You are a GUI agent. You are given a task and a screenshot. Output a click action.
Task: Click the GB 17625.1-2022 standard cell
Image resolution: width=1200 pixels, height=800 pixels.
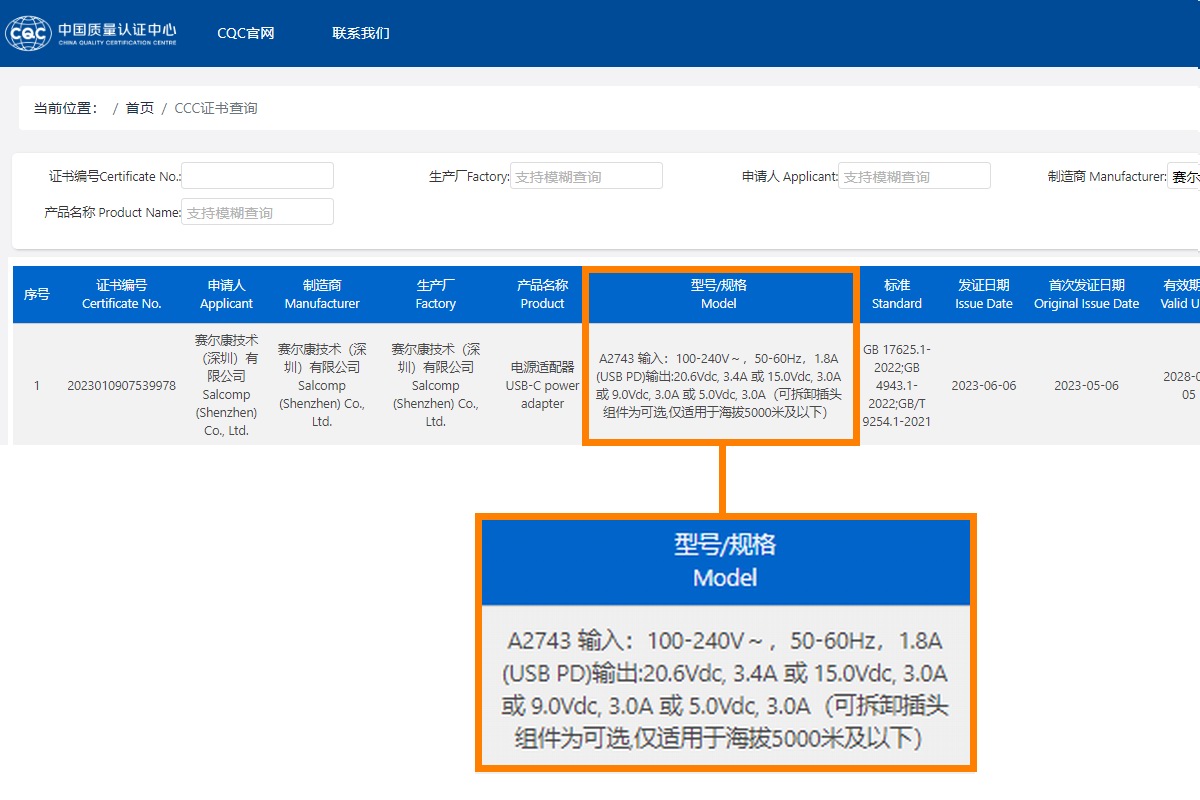pyautogui.click(x=897, y=385)
